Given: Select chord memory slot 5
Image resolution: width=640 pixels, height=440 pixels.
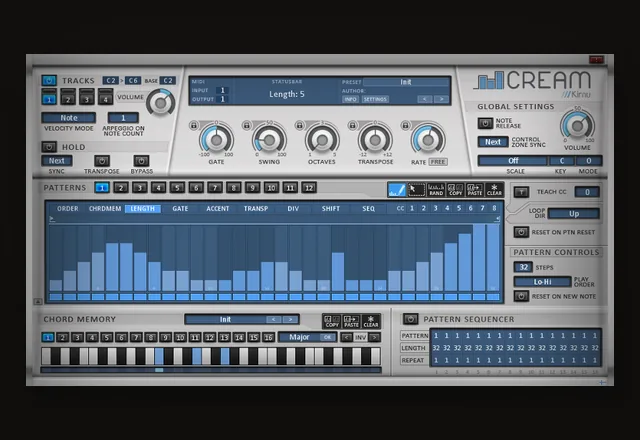Looking at the screenshot, I should point(107,338).
